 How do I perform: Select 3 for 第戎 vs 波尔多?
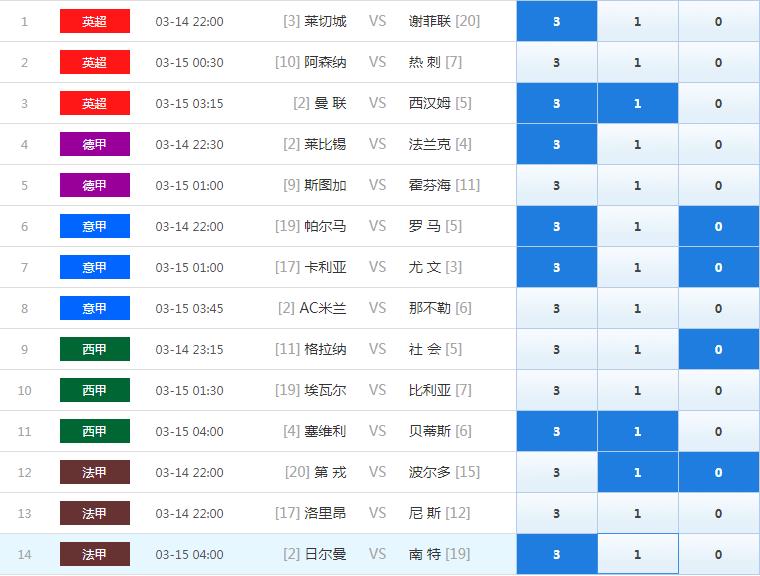tap(556, 472)
